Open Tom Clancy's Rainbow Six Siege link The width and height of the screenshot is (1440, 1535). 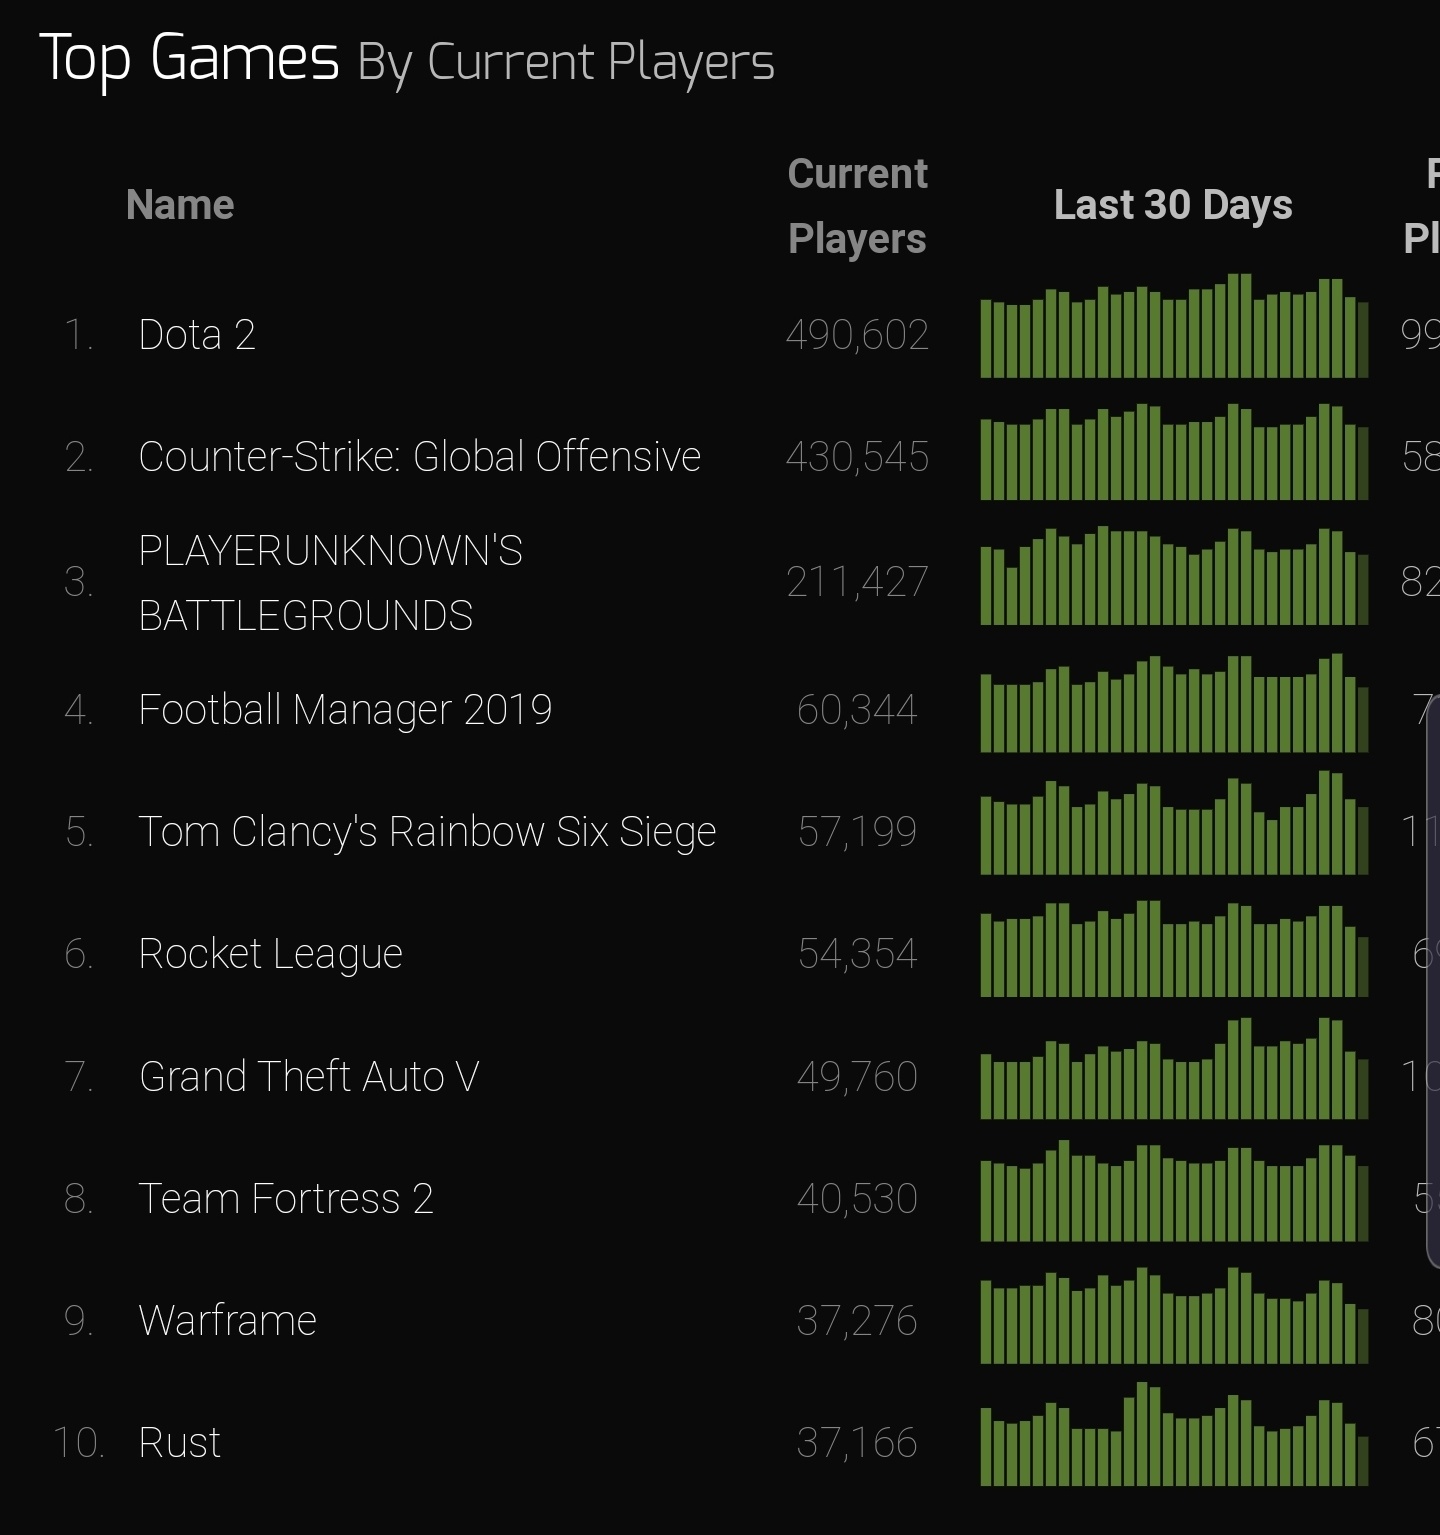[x=428, y=832]
